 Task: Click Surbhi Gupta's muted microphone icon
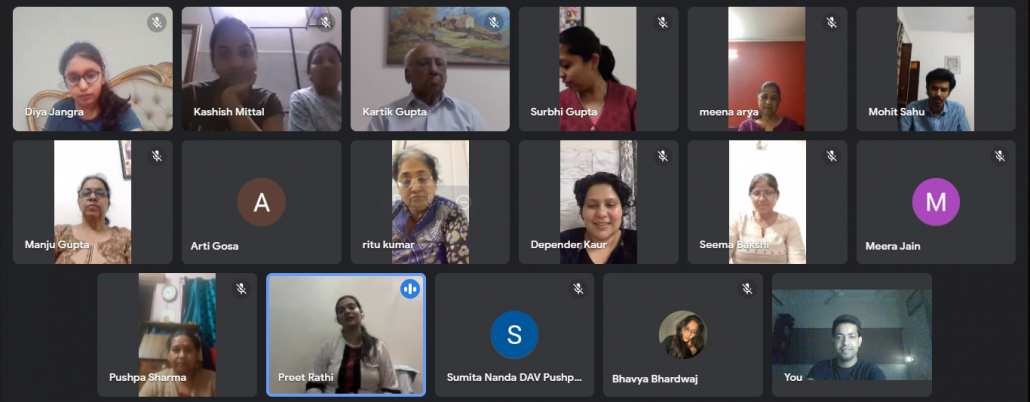click(663, 23)
